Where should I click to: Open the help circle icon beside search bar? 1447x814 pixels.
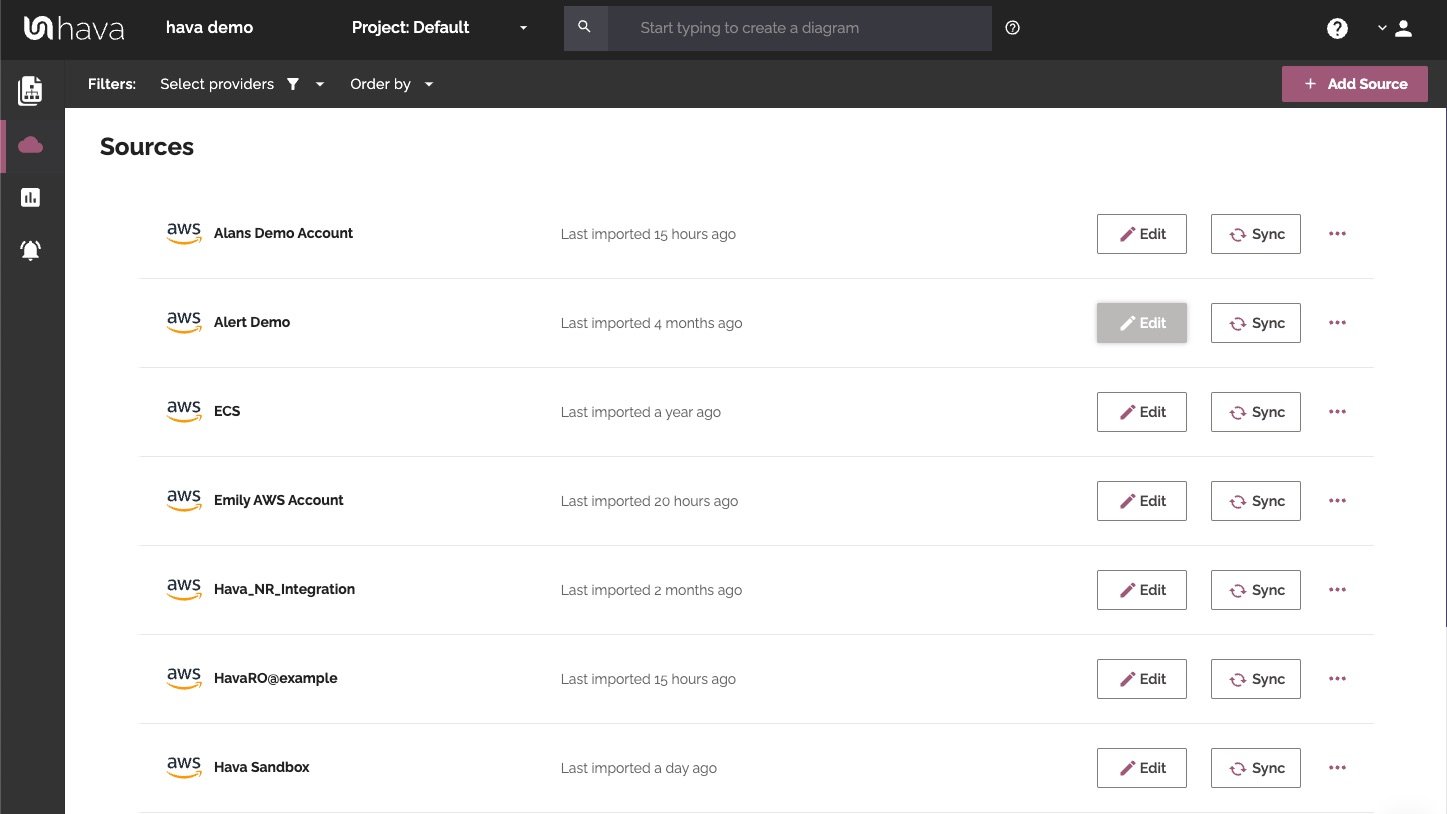(x=1012, y=28)
